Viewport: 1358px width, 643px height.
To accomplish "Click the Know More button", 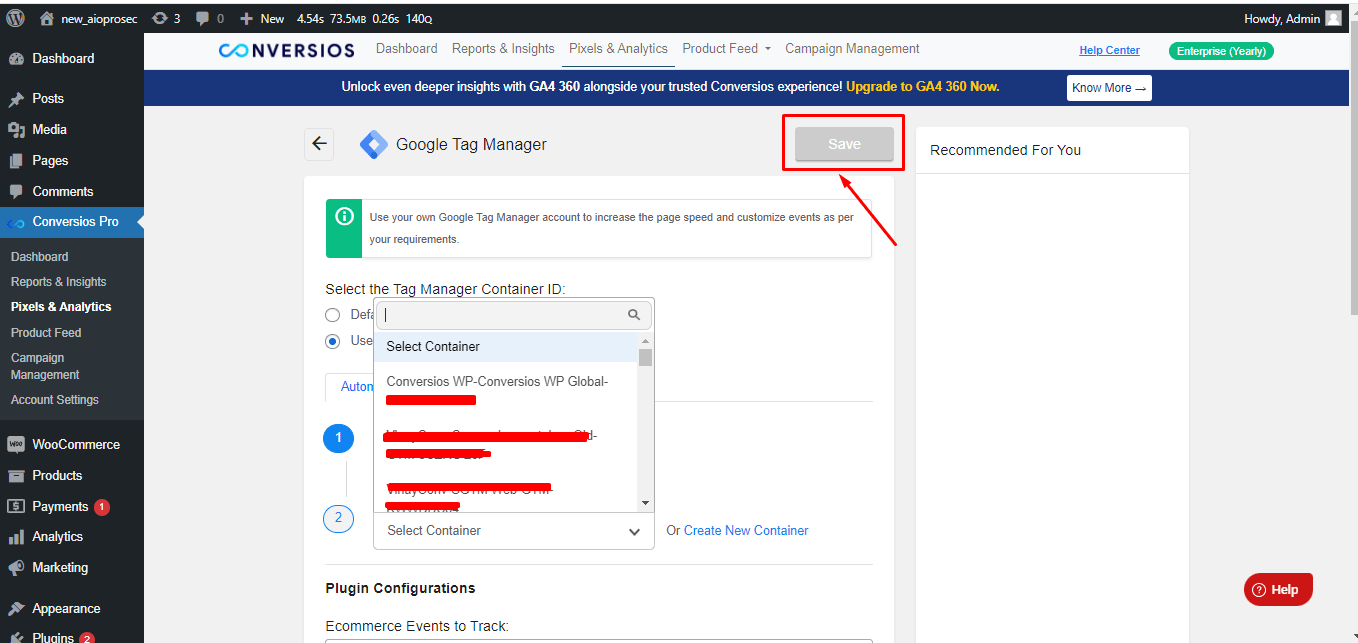I will 1109,88.
